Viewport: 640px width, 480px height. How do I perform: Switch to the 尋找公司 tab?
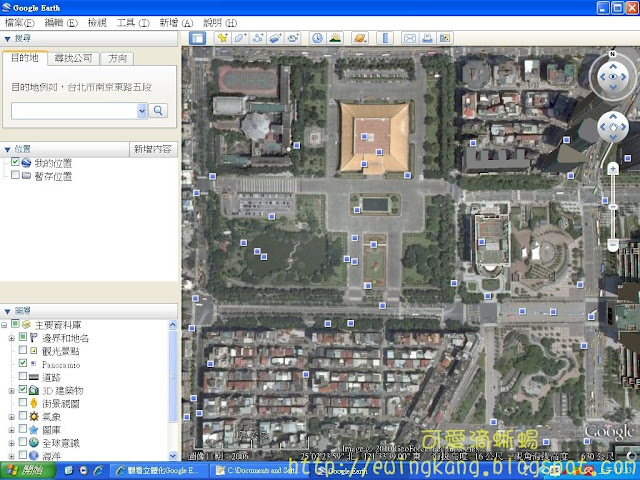[73, 58]
